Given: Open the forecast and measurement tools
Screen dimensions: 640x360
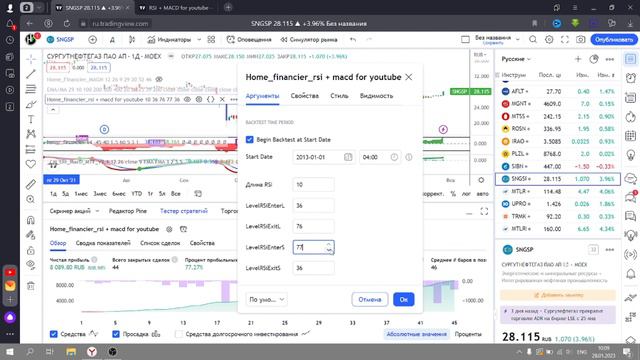Looking at the screenshot, I should [x=31, y=149].
